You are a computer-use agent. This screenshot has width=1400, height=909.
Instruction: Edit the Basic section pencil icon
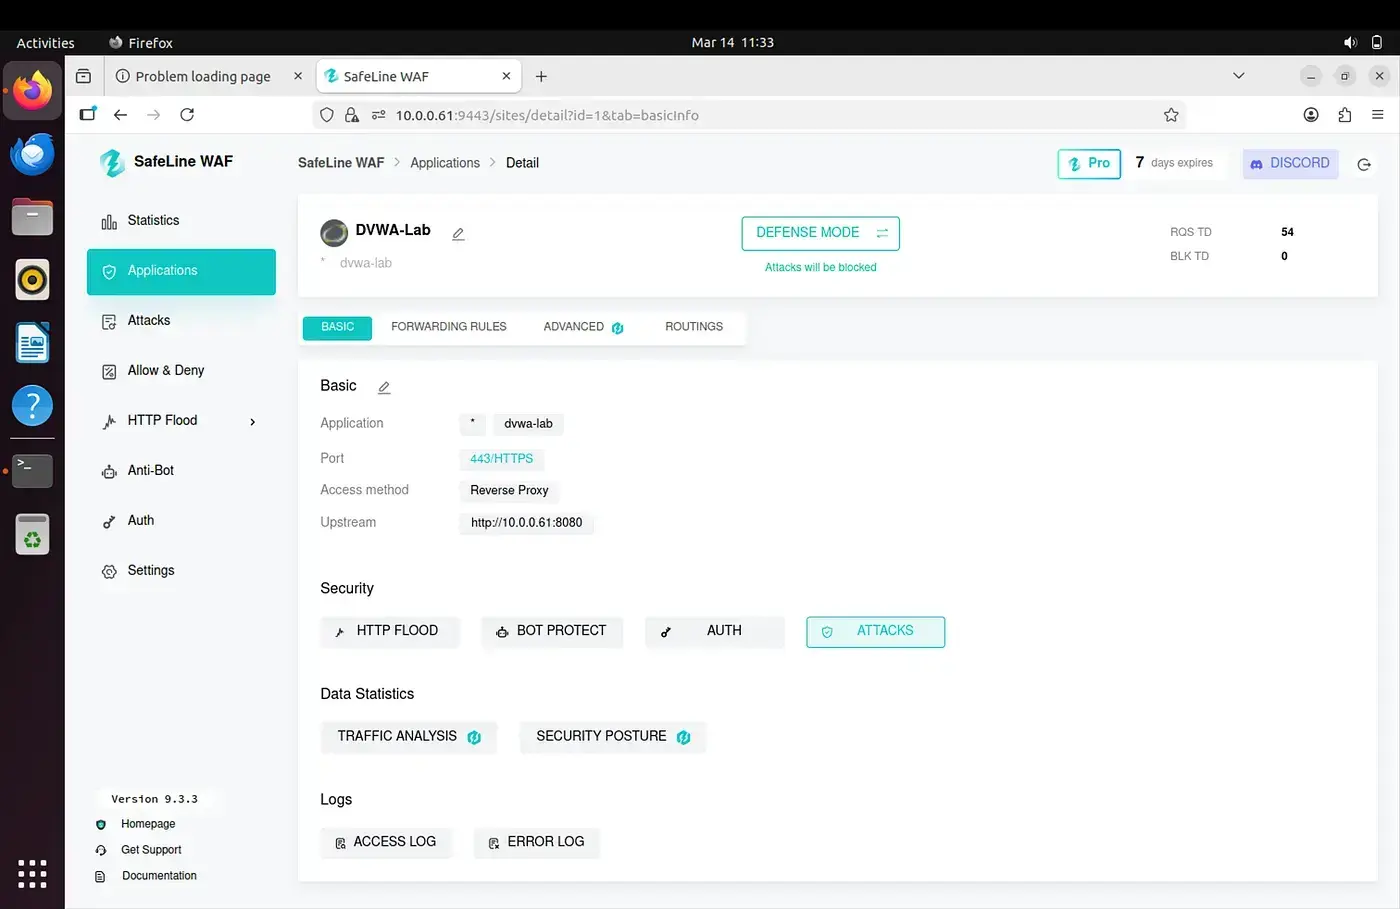tap(384, 387)
